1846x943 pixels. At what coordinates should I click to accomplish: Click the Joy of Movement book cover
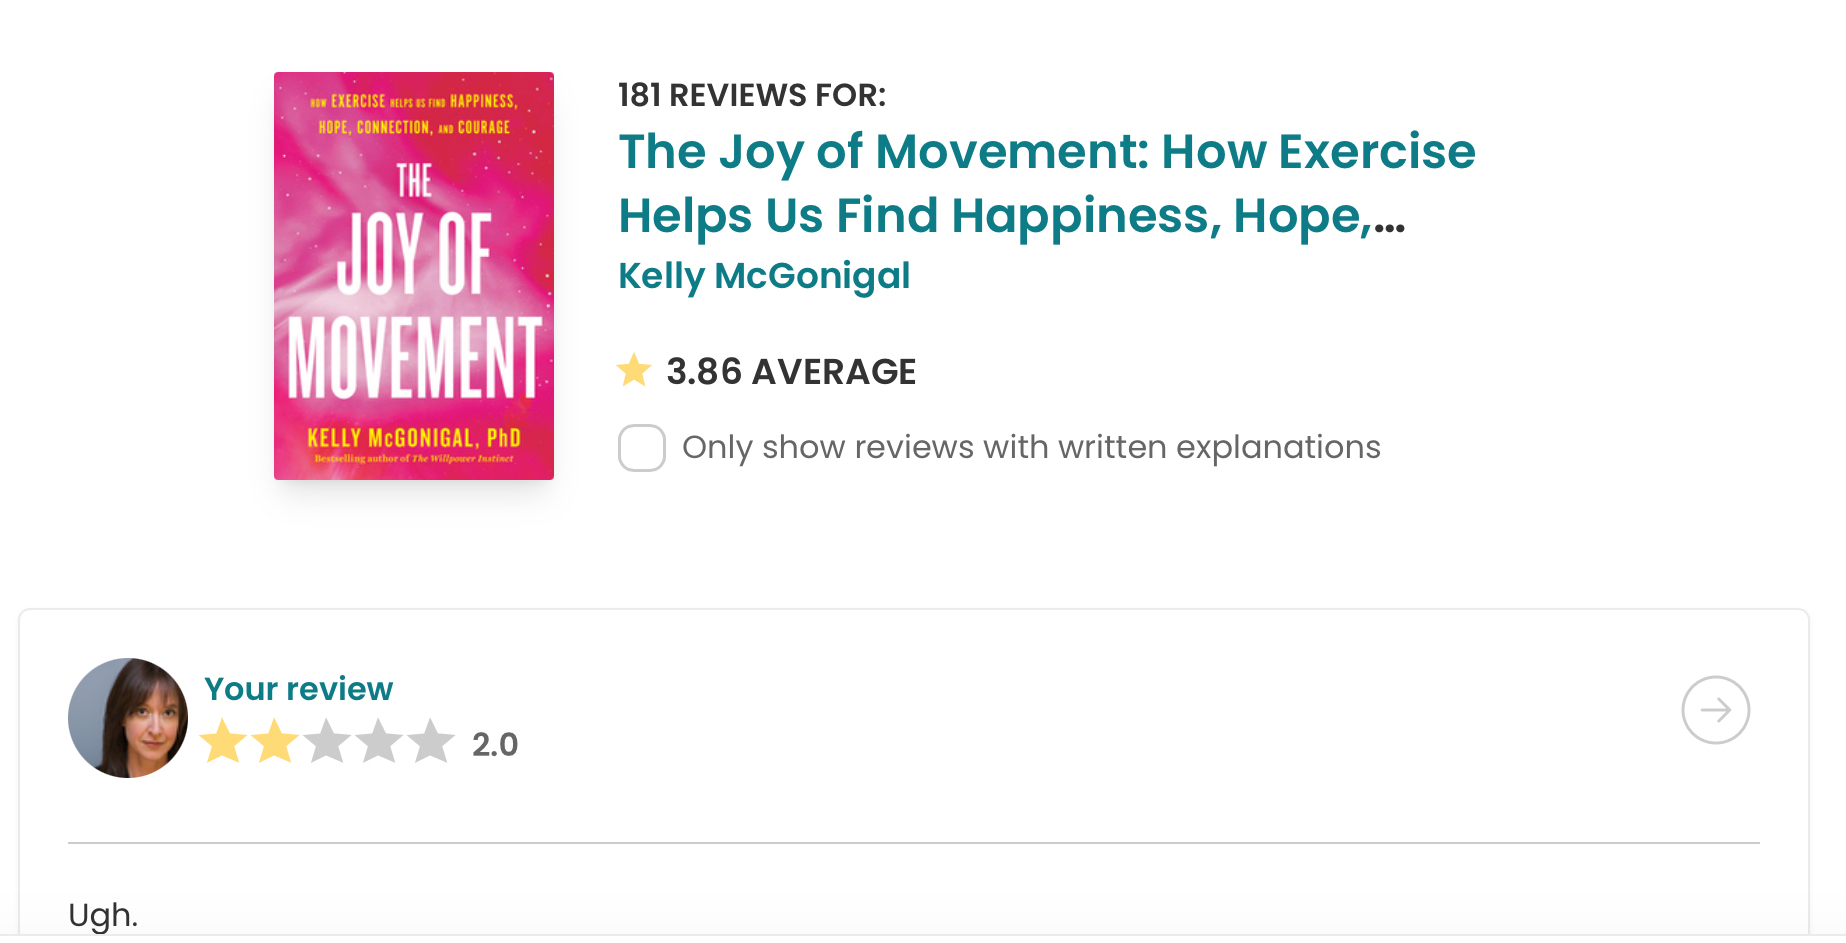[x=414, y=275]
